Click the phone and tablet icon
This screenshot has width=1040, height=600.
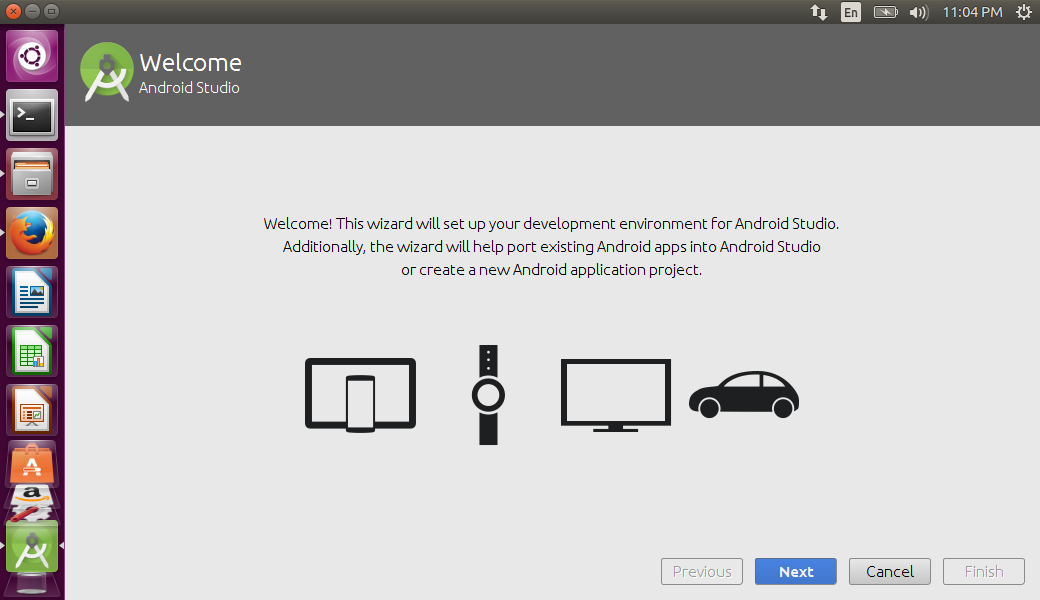[x=360, y=395]
